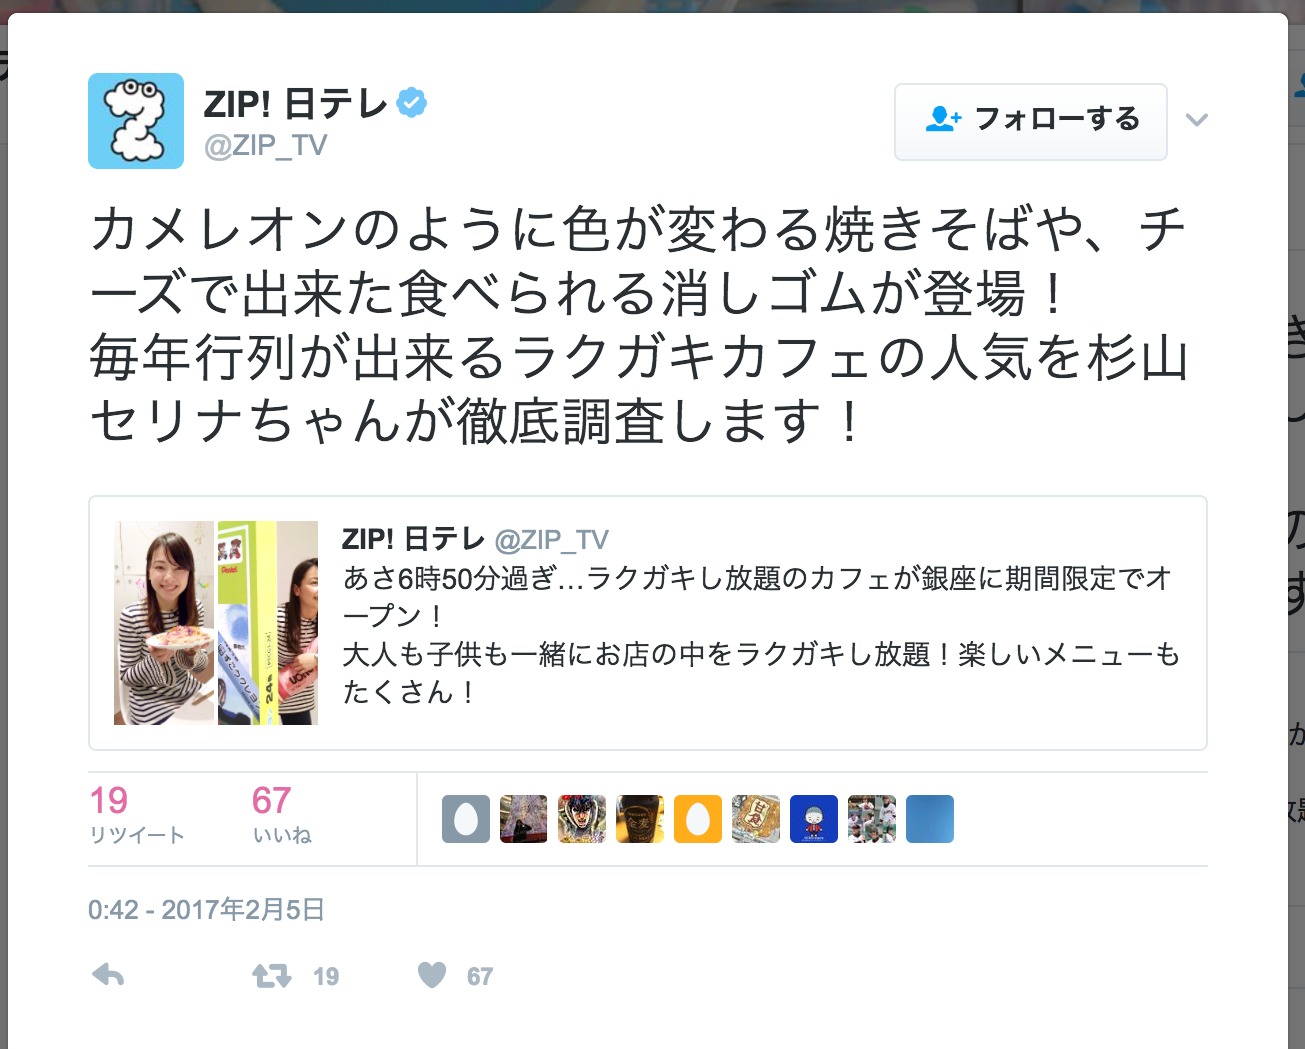Click the reply arrow icon

(108, 975)
